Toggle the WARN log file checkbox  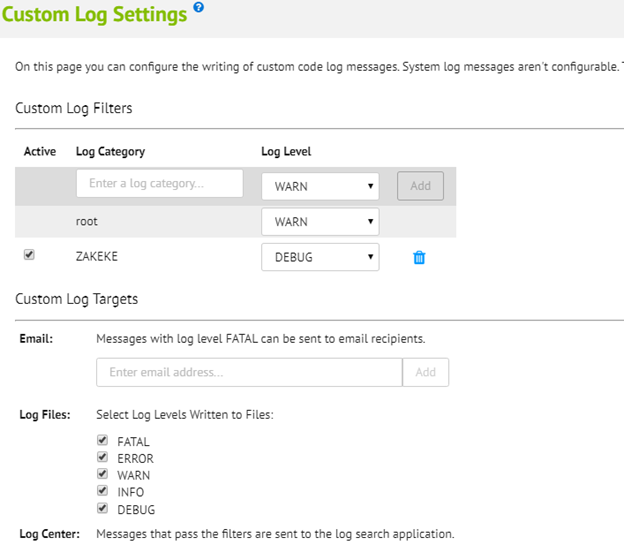(102, 473)
